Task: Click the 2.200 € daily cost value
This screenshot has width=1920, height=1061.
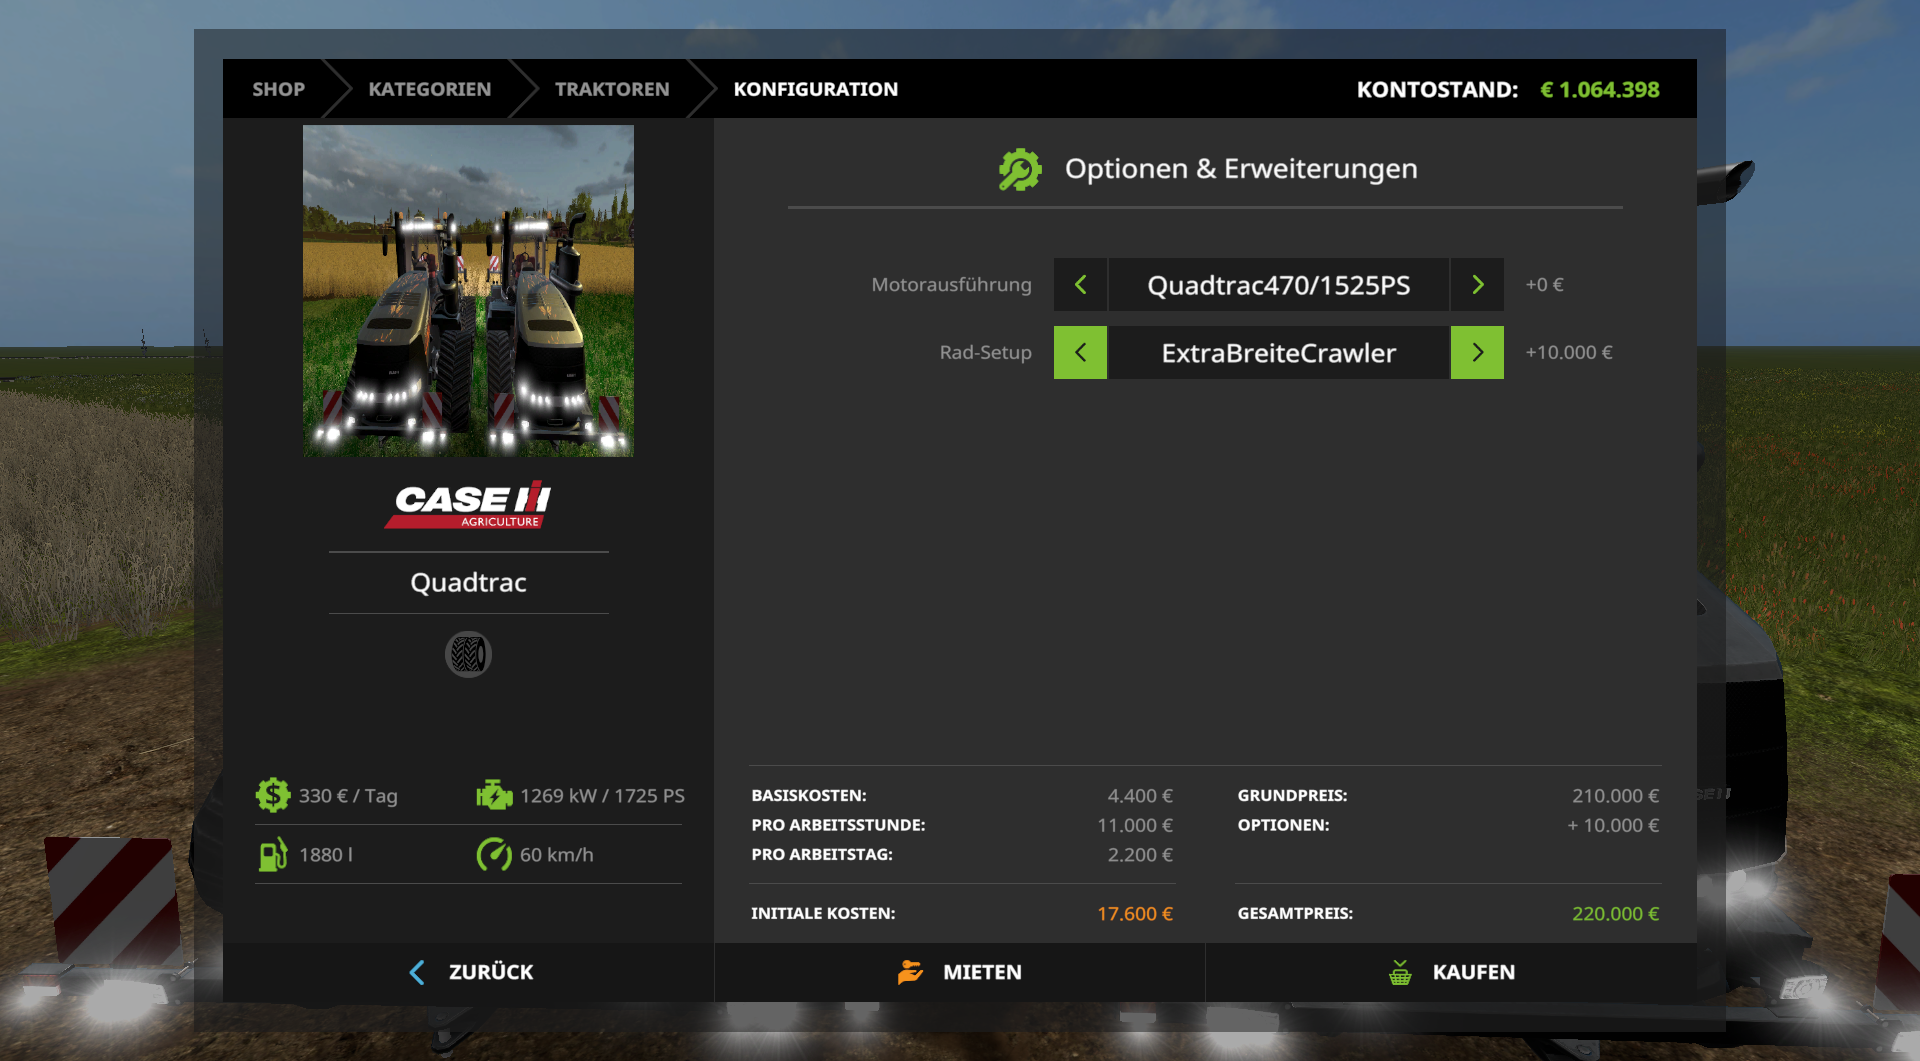Action: click(x=1140, y=855)
